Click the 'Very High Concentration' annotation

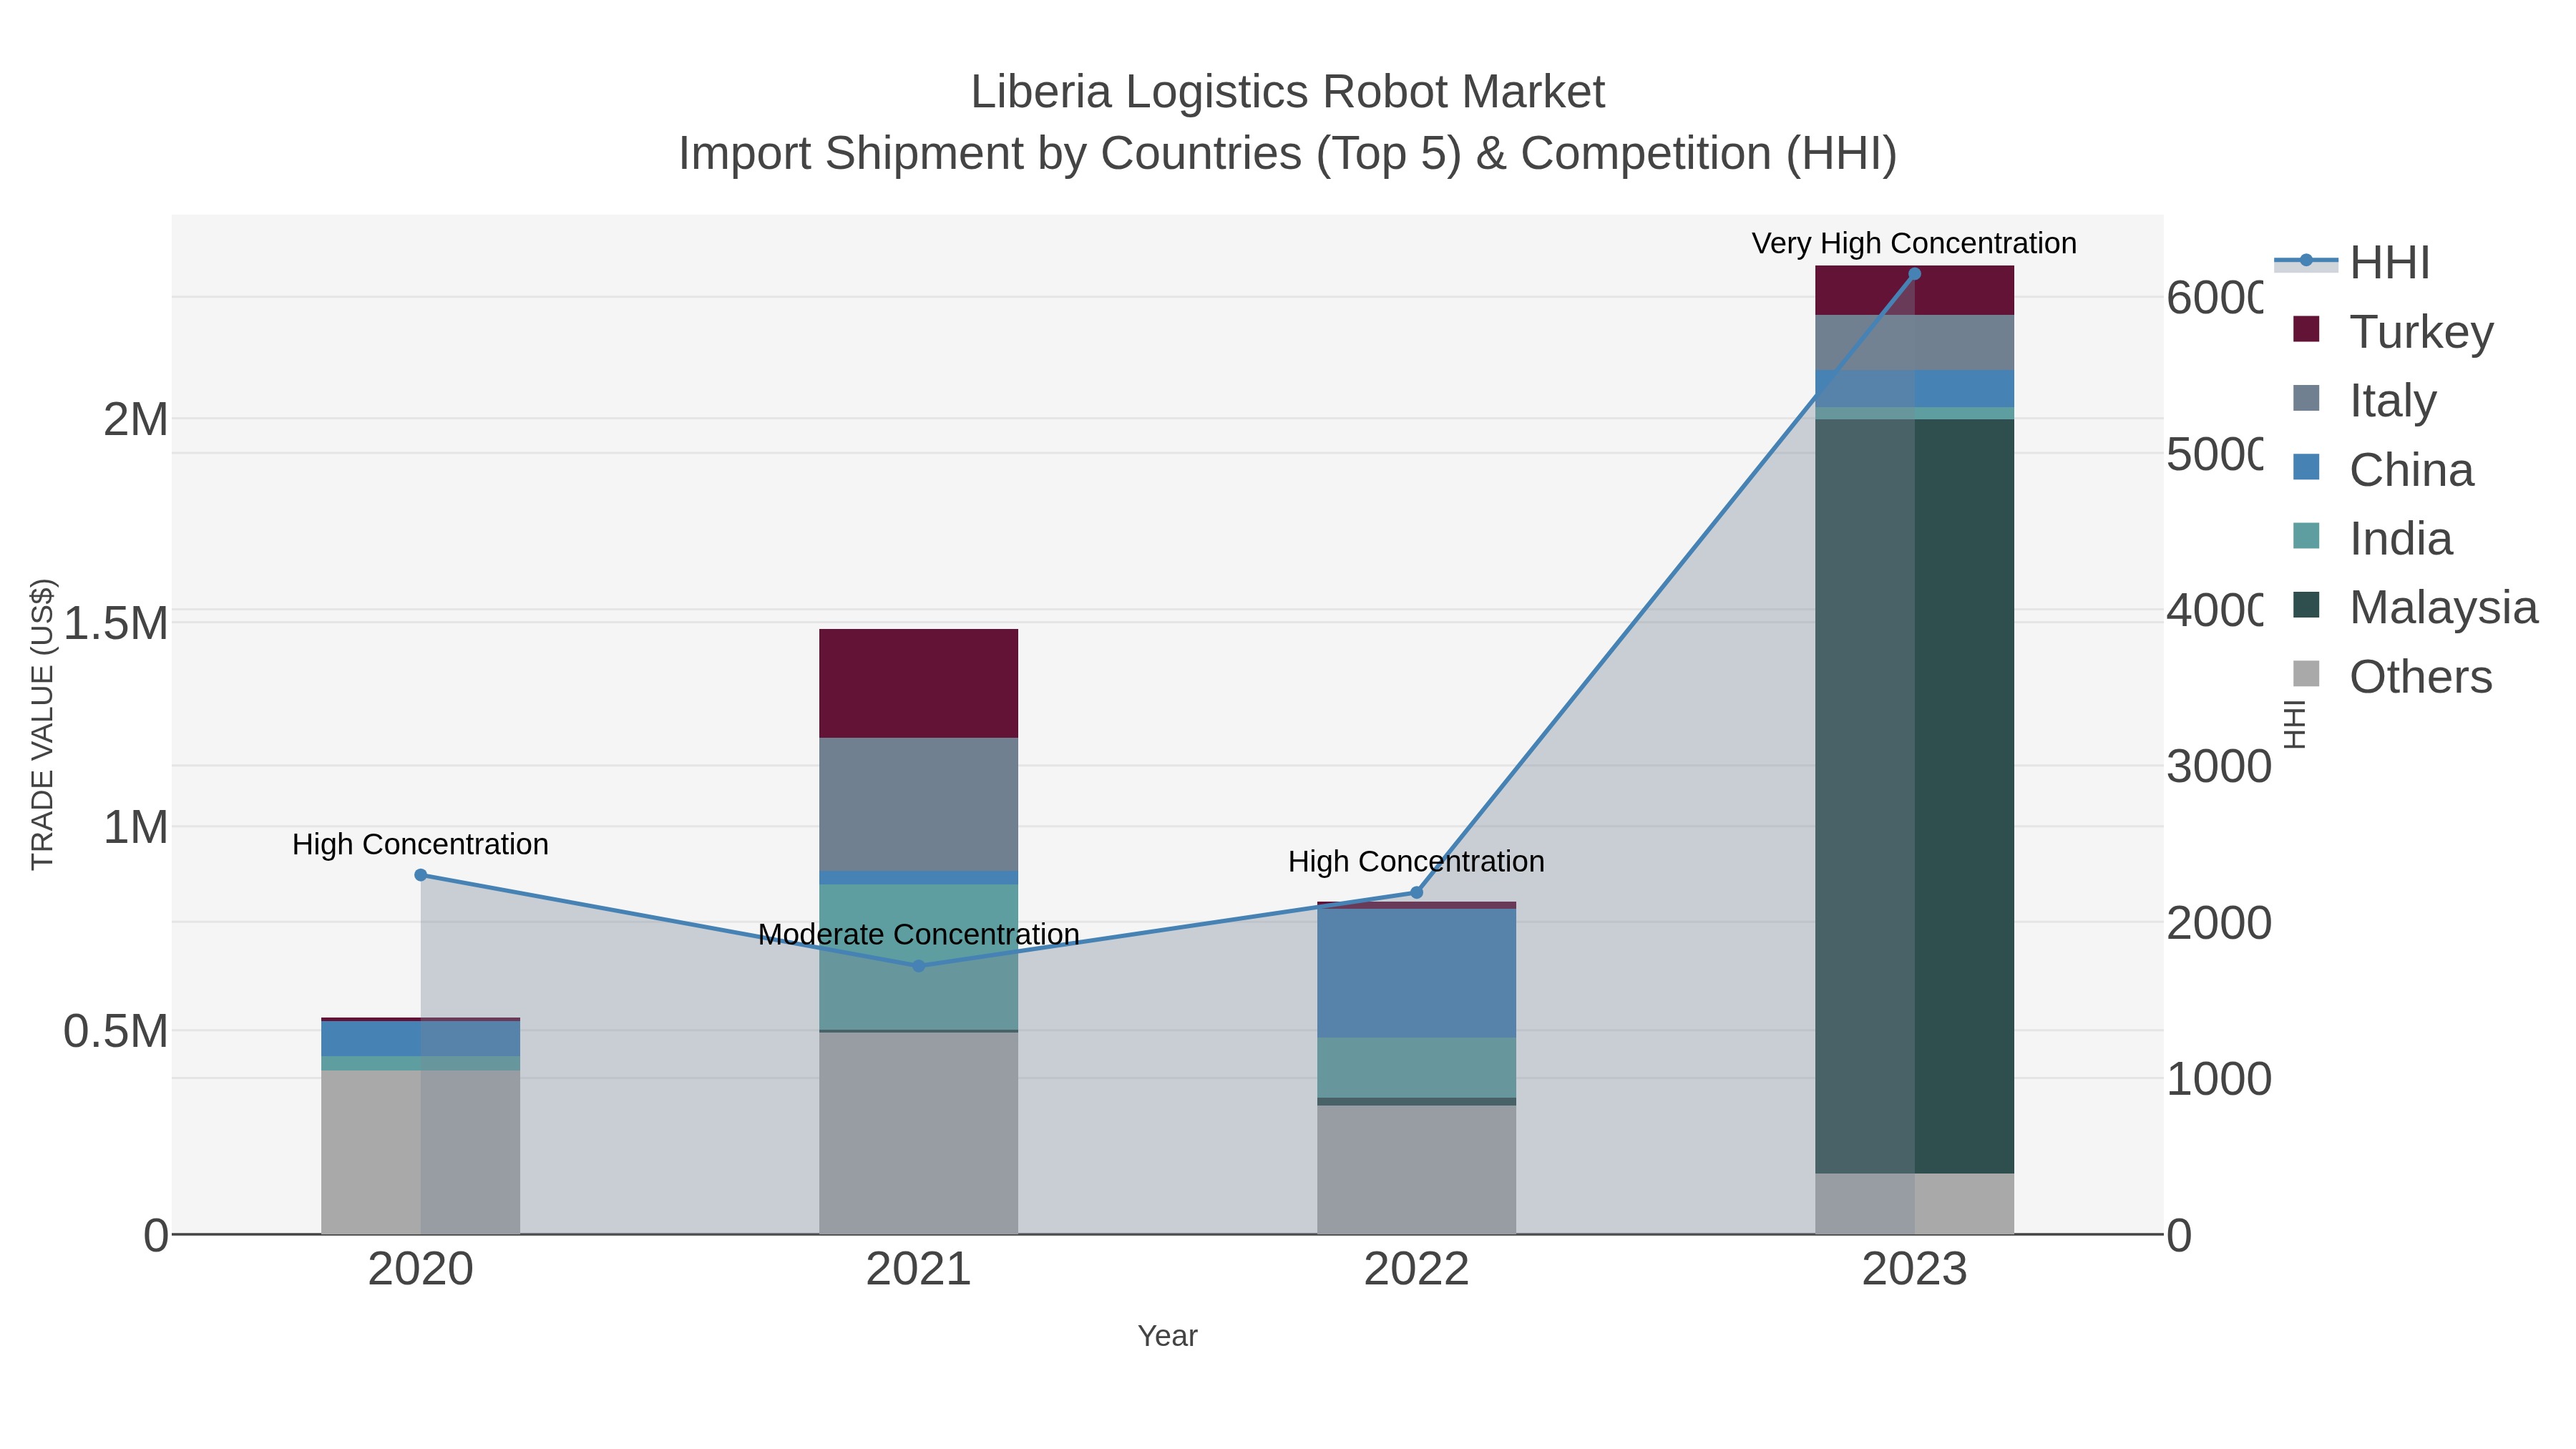point(1914,244)
